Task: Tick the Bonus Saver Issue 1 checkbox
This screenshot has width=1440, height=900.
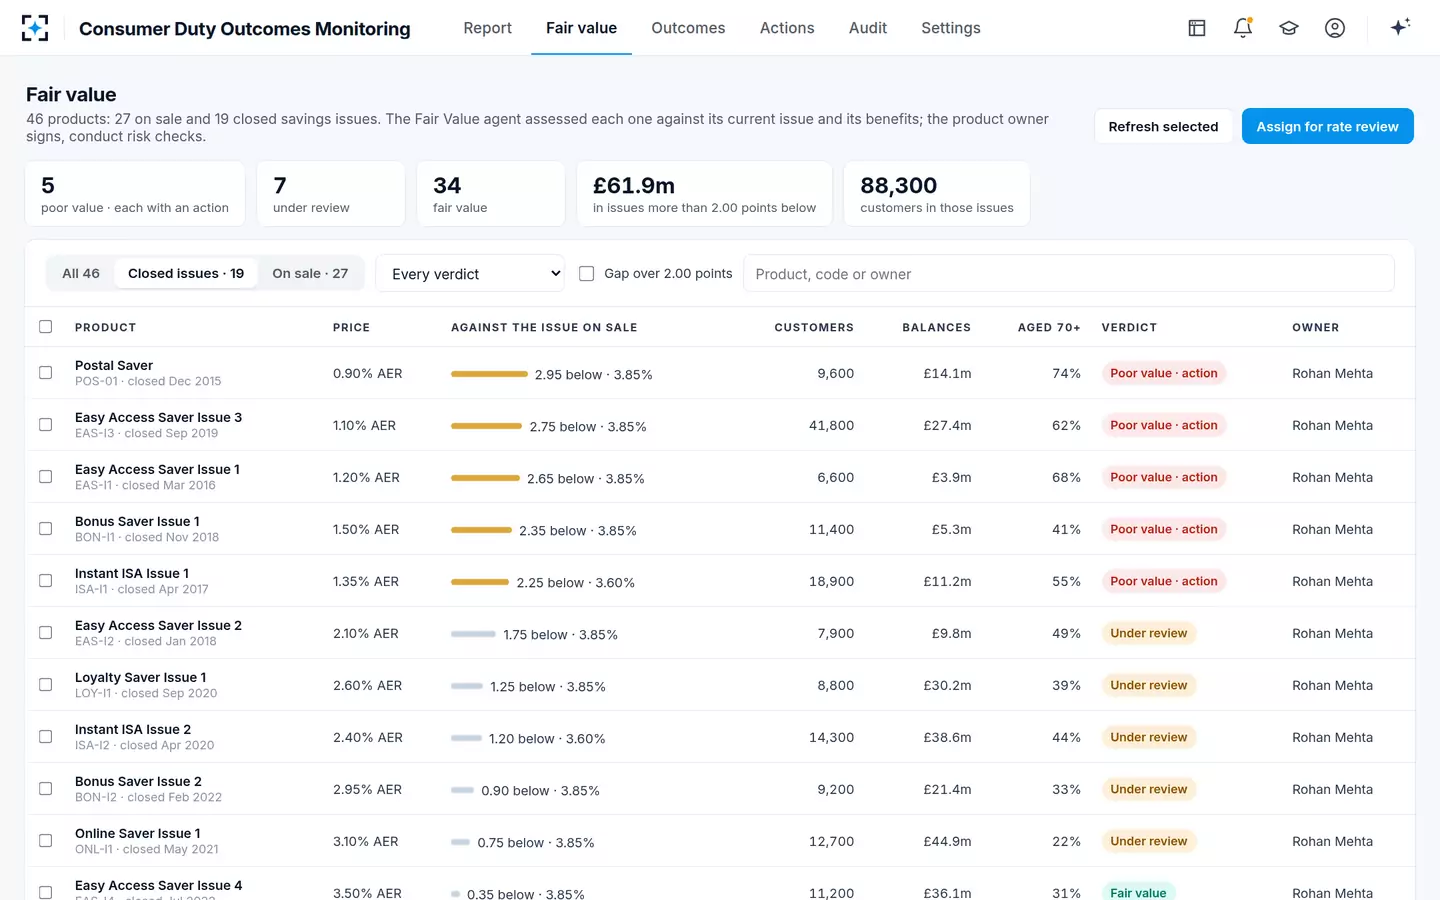Action: pos(45,529)
